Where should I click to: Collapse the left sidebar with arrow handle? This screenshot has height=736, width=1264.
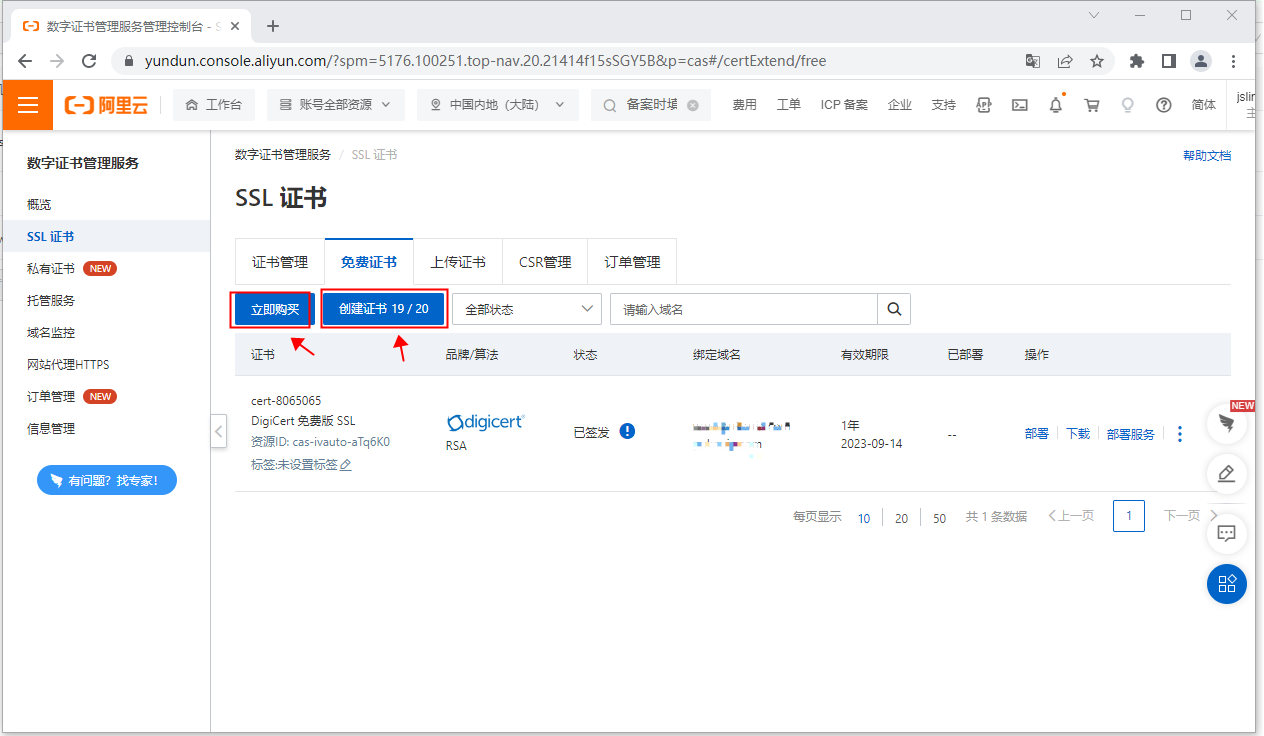pos(218,432)
